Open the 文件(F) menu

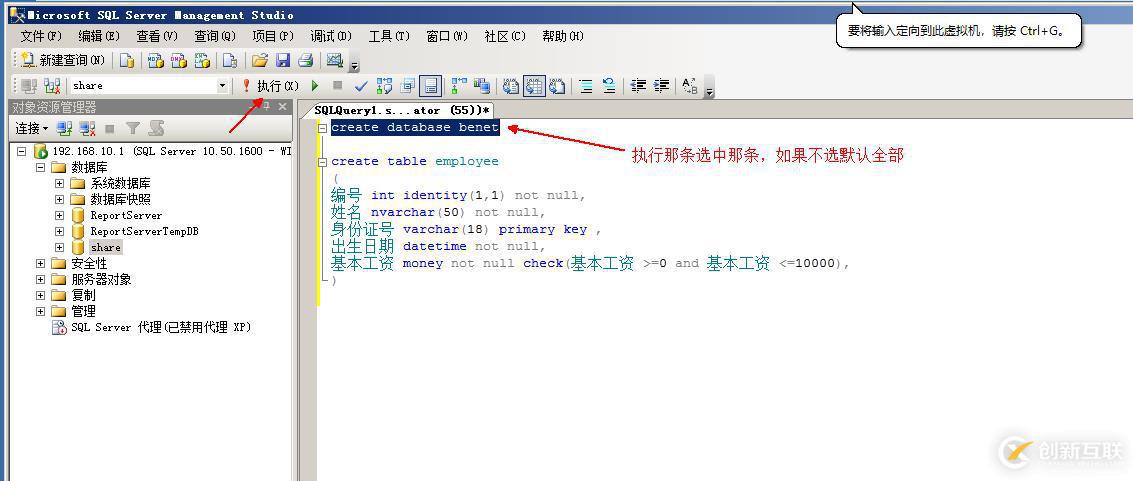[41, 36]
